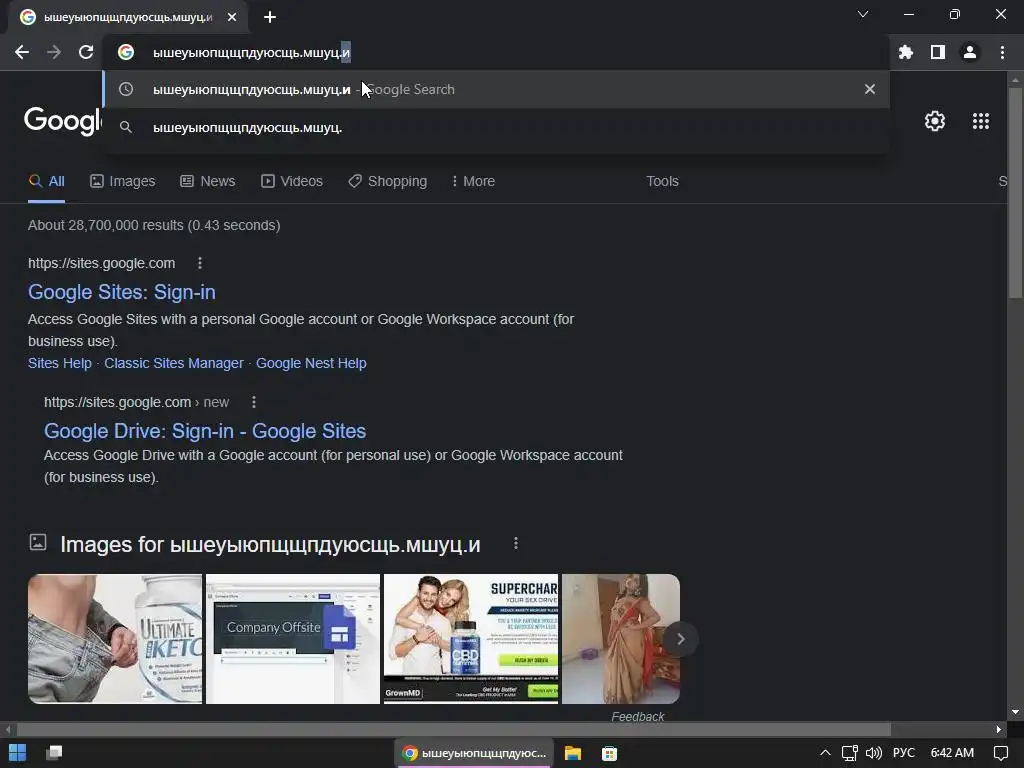Click the results count text

(154, 225)
